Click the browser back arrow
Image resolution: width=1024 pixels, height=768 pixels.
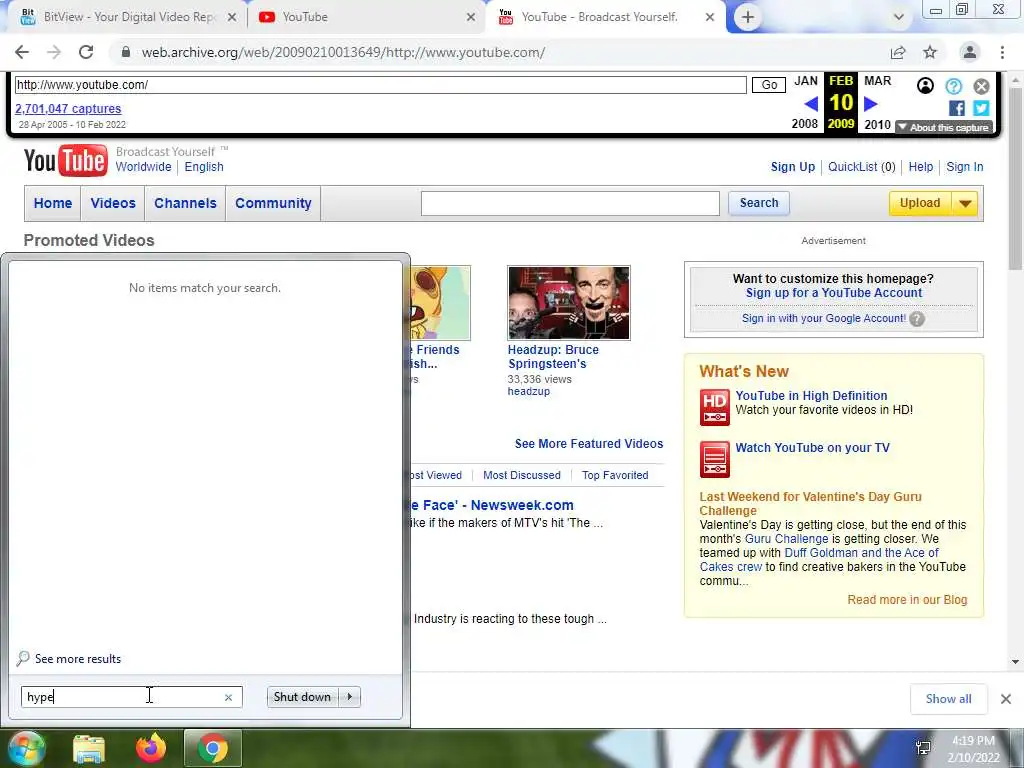pyautogui.click(x=22, y=52)
